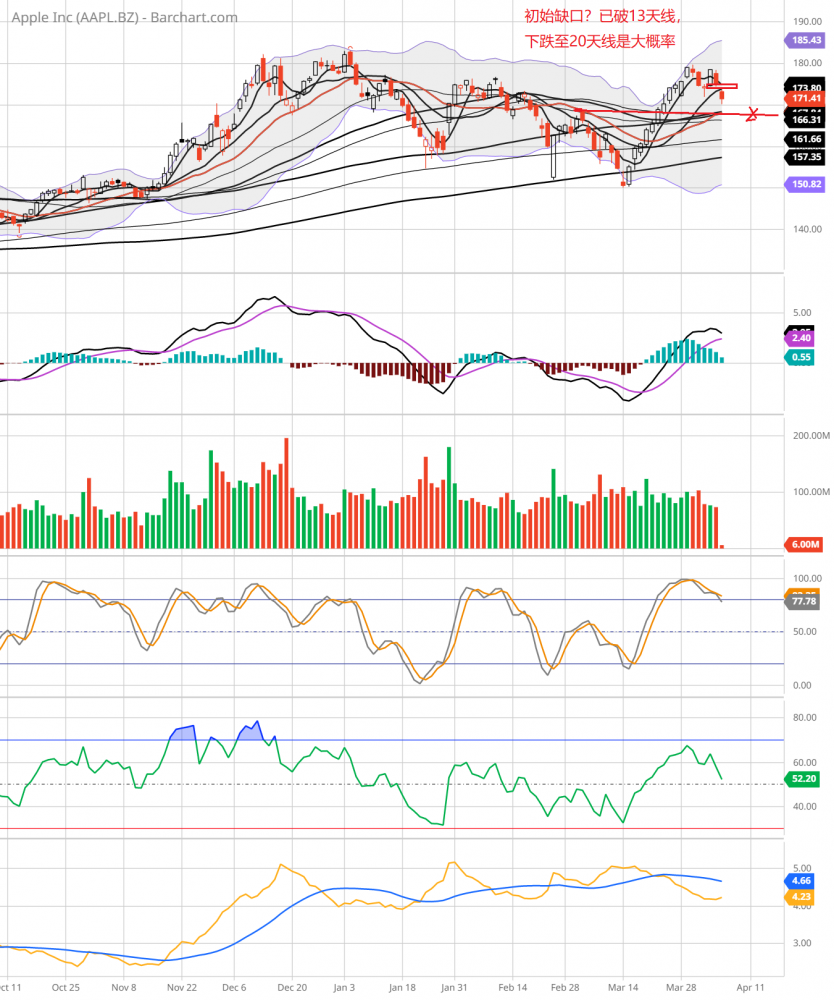Click the red X marker on horizontal line
The image size is (834, 1000).
[x=753, y=114]
